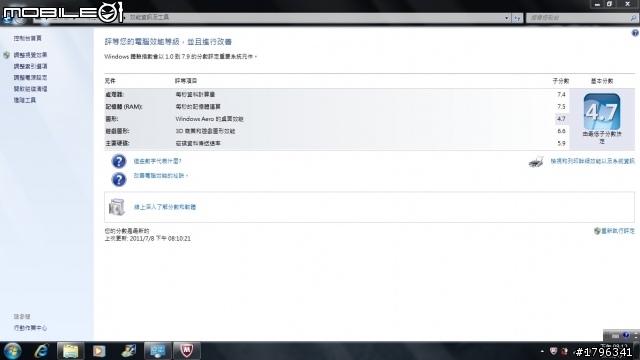Select the 圖形 row label

coord(111,119)
